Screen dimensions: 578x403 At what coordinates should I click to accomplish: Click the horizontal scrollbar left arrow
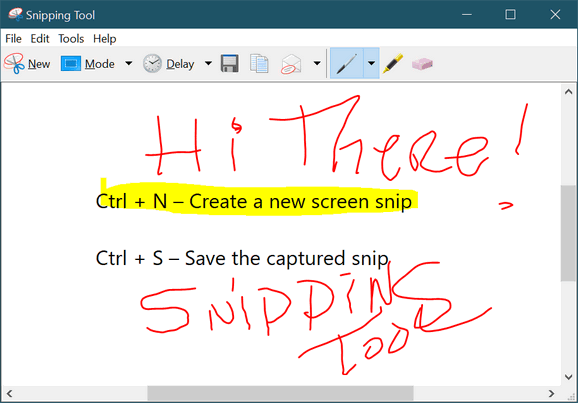coord(10,393)
